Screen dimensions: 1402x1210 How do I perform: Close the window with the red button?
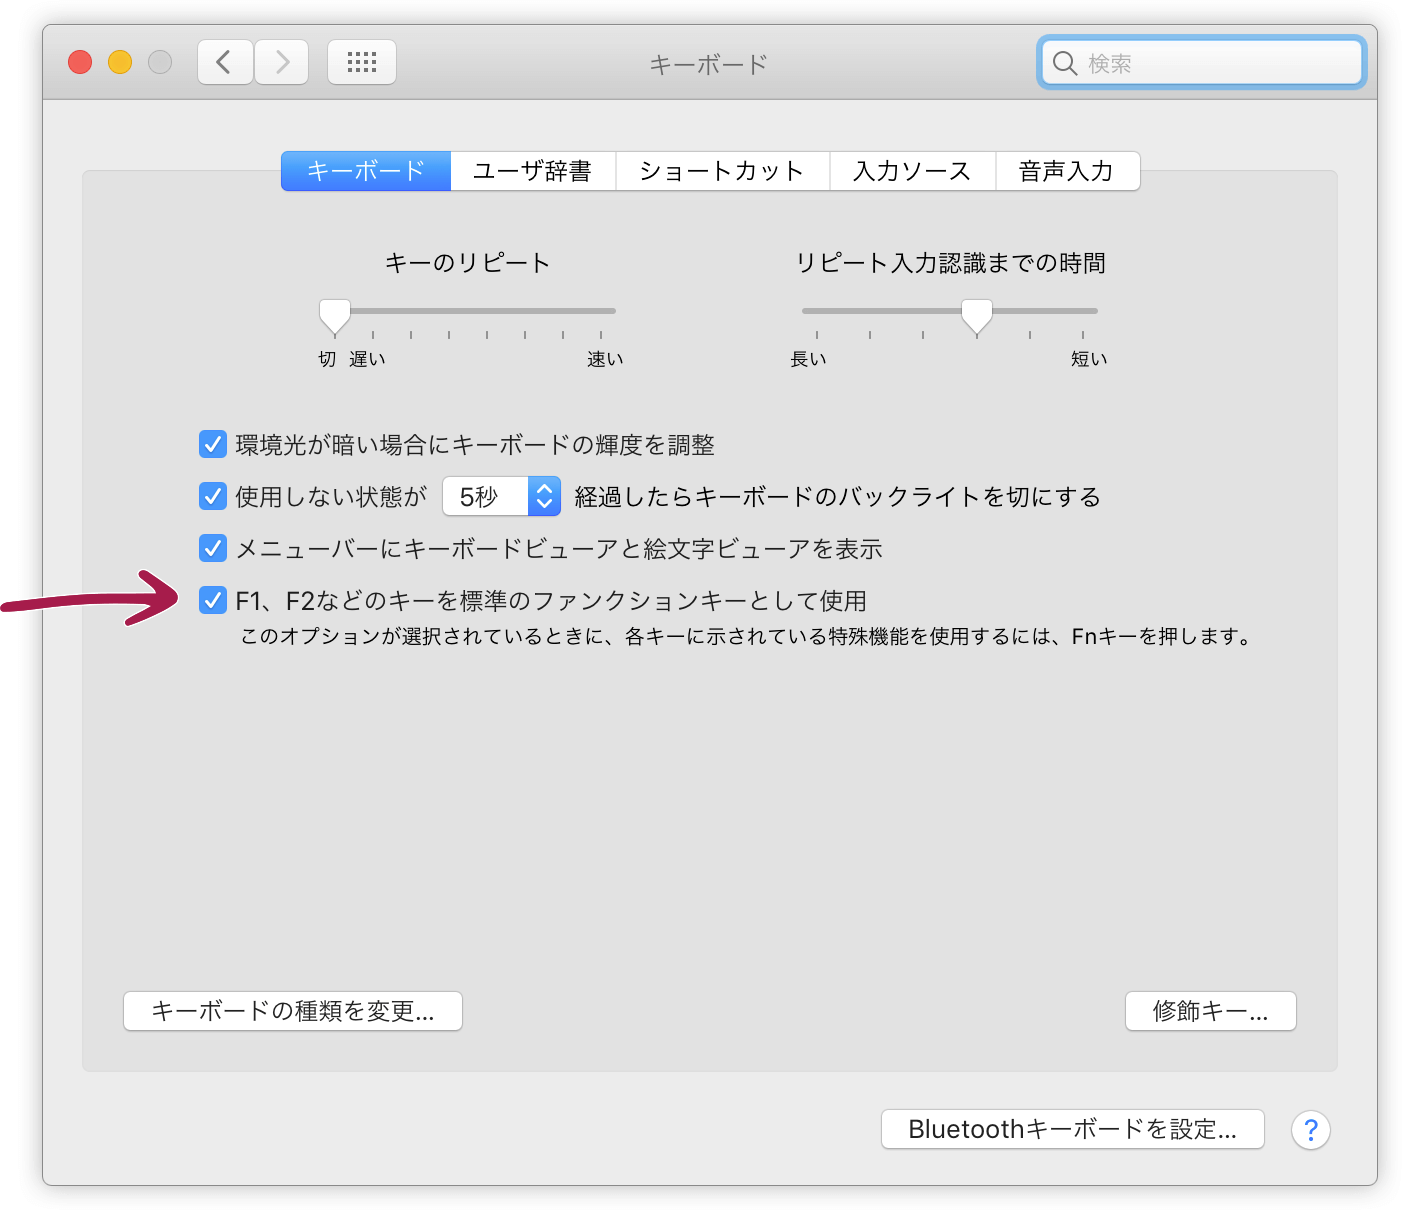[x=80, y=62]
